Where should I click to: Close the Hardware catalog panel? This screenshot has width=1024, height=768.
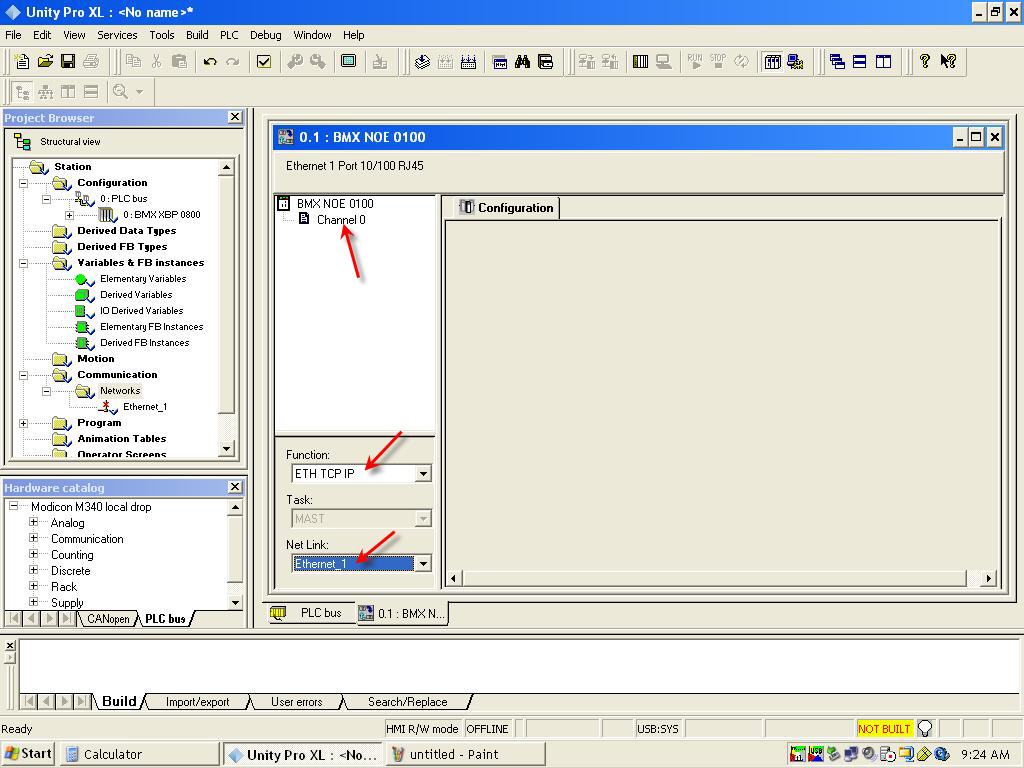point(235,487)
